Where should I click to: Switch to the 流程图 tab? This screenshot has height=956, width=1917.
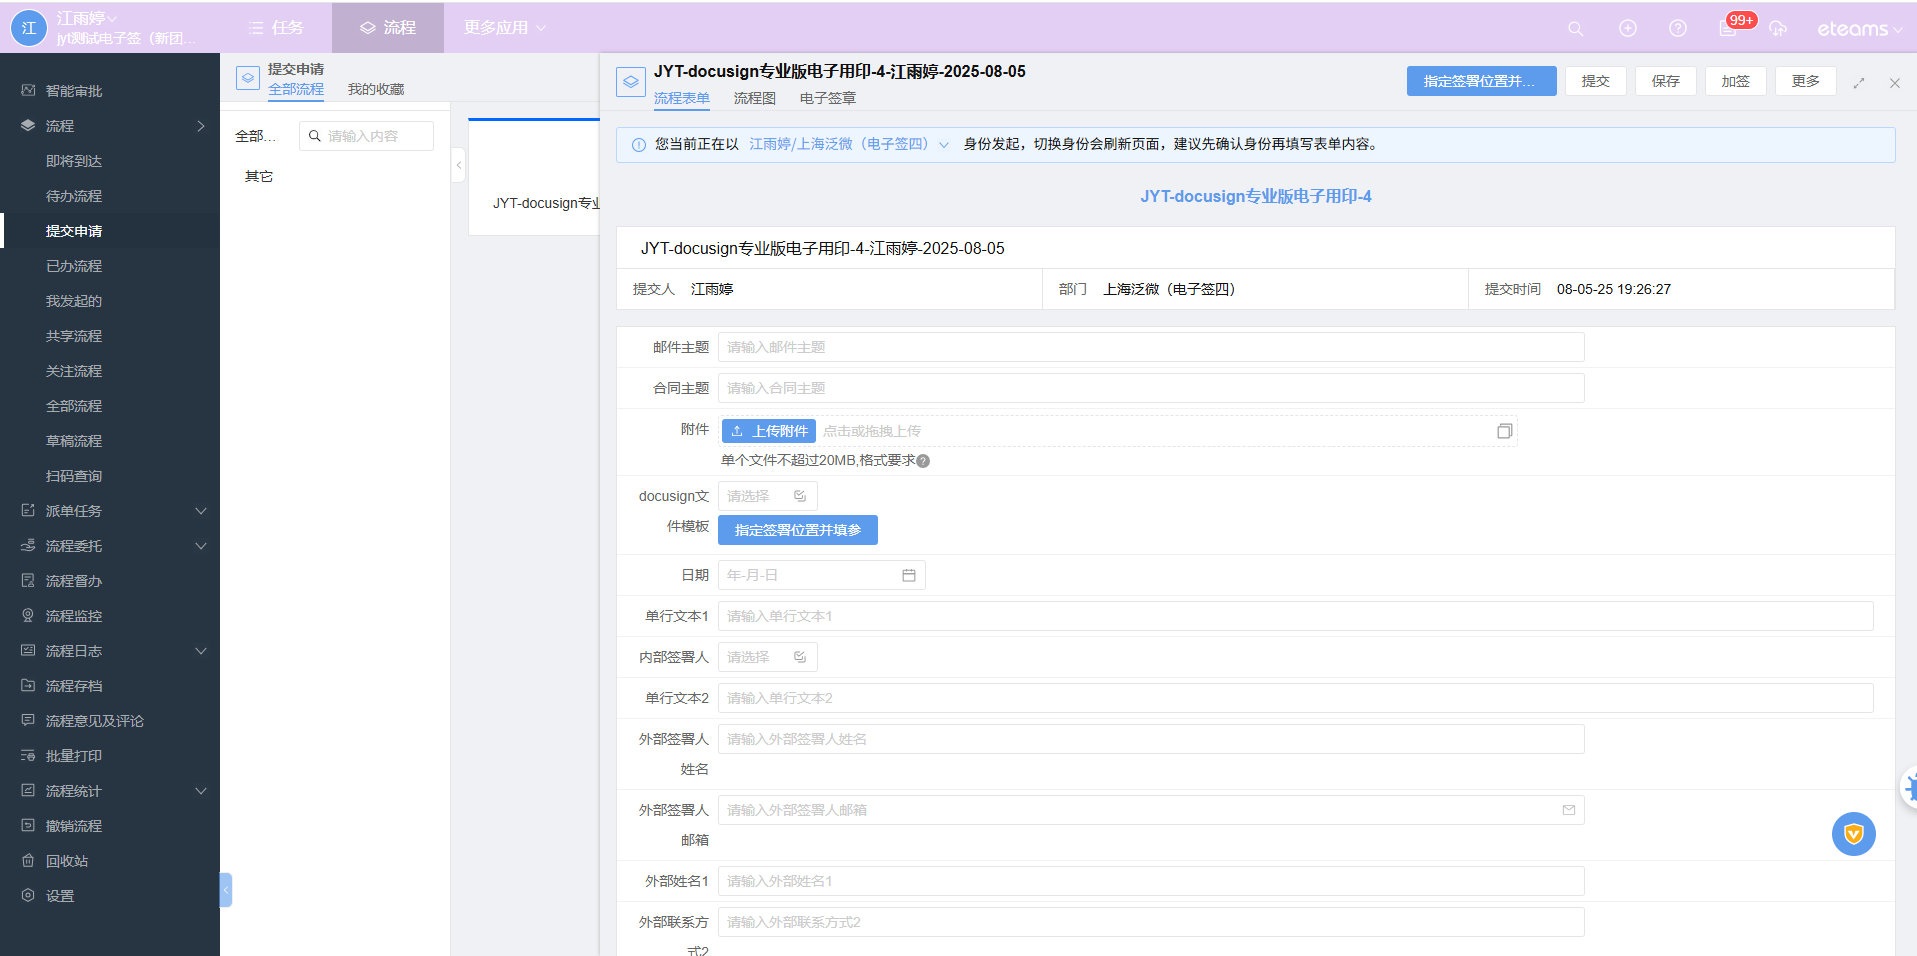point(754,98)
